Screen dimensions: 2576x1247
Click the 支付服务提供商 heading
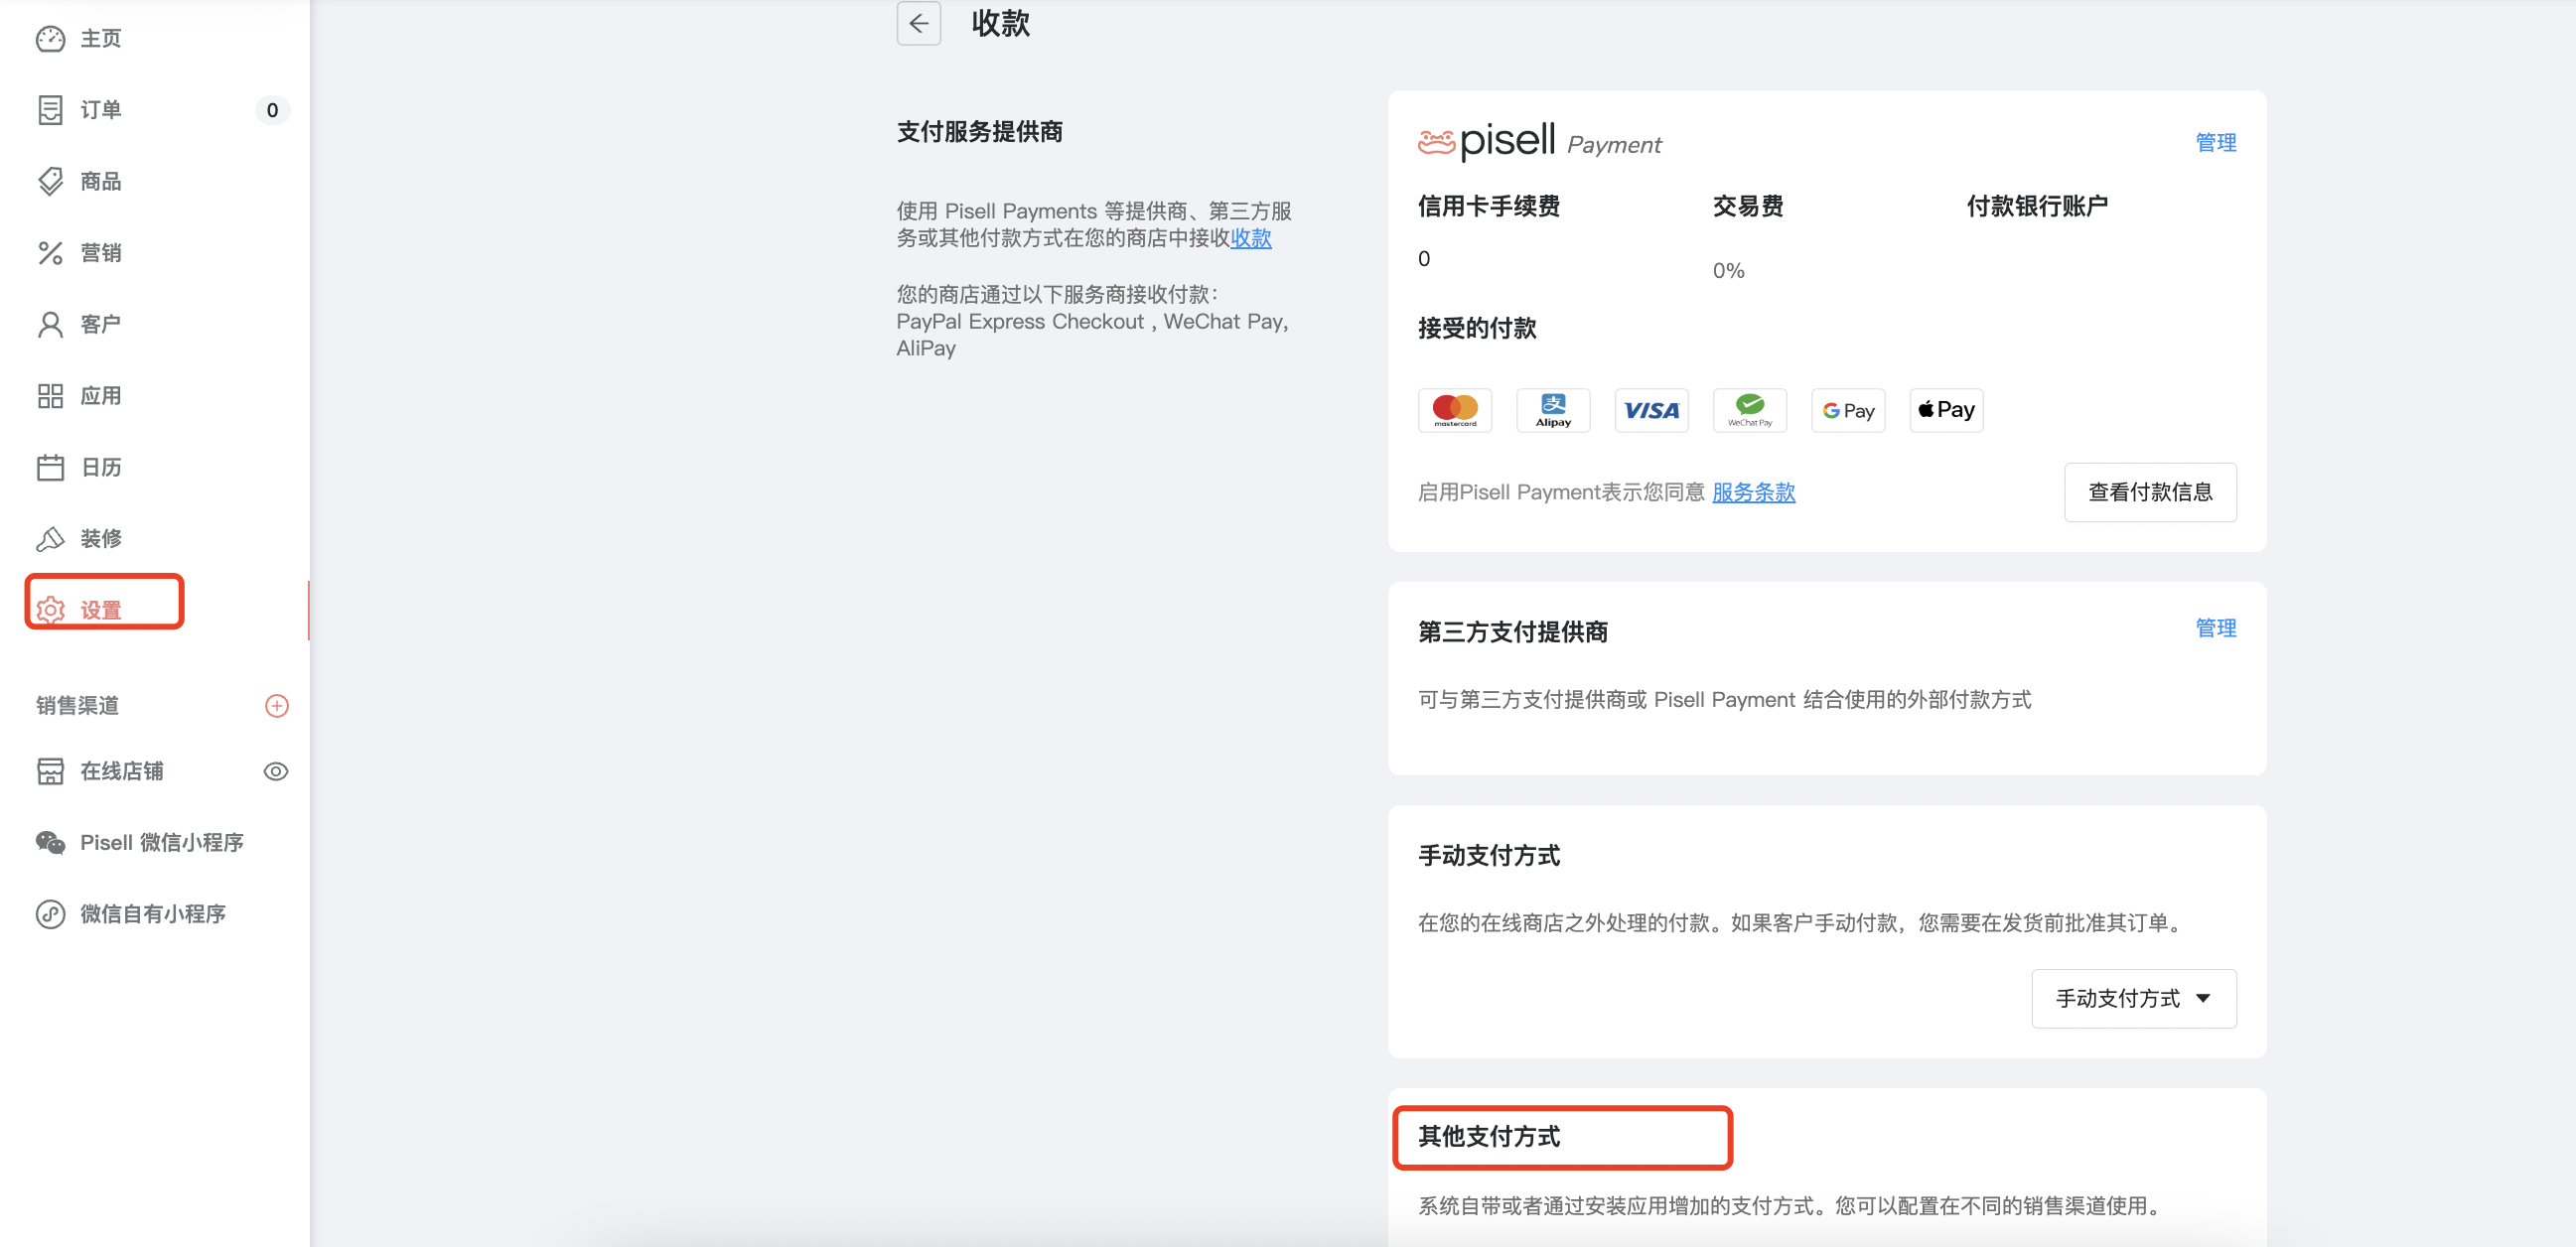click(979, 132)
